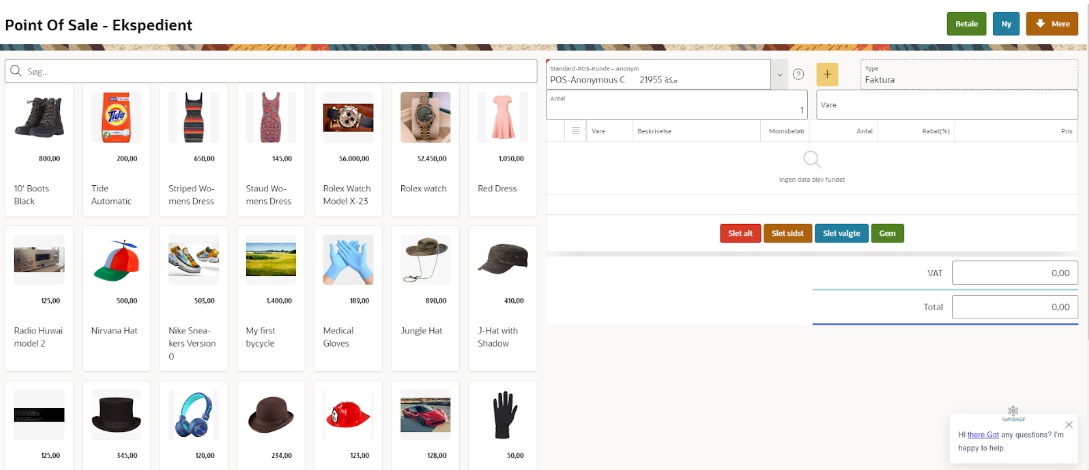The width and height of the screenshot is (1089, 470).
Task: Start a new sale with Ny
Action: (x=1006, y=24)
